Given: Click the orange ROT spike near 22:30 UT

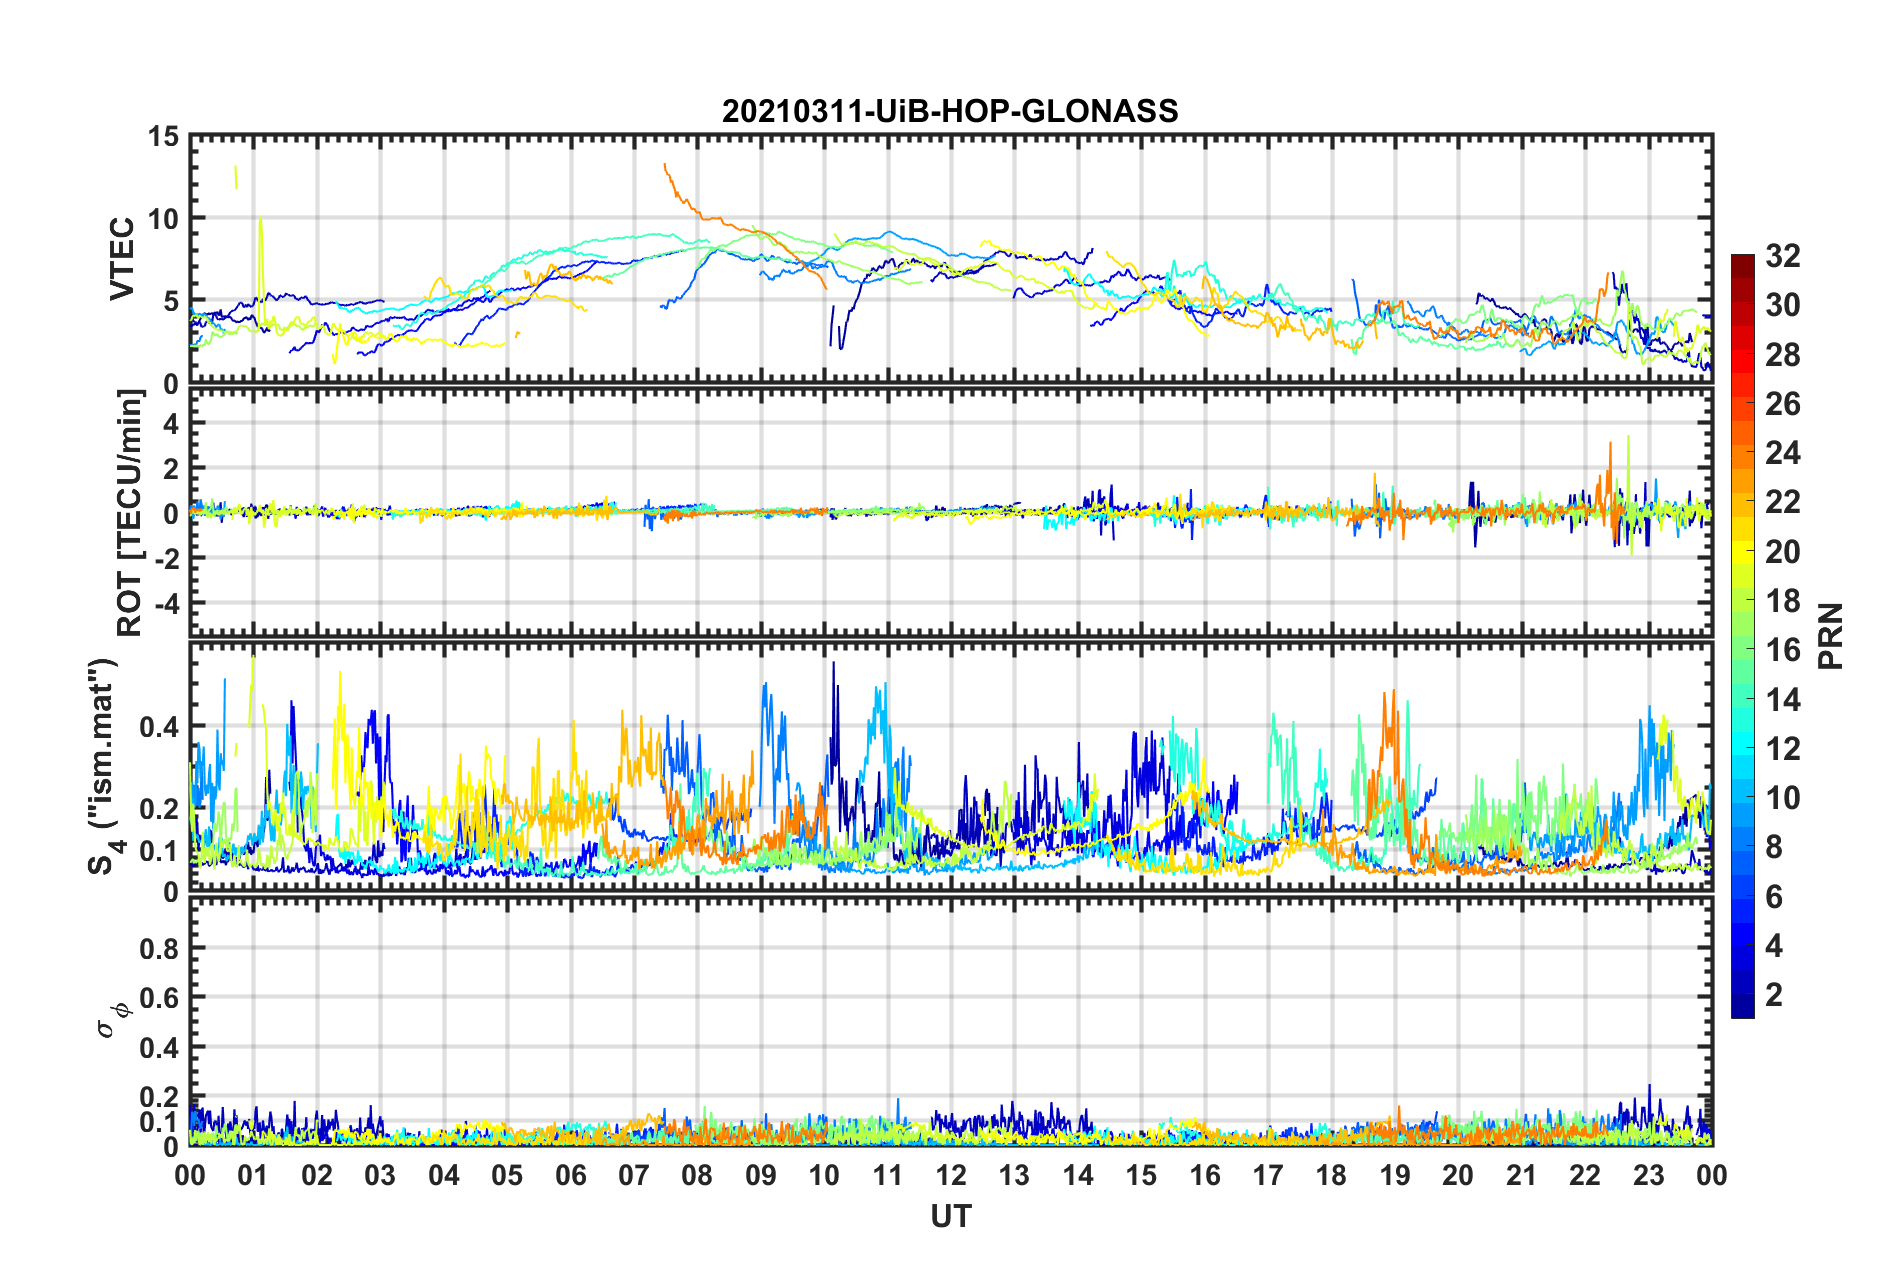Looking at the screenshot, I should pos(1610,446).
